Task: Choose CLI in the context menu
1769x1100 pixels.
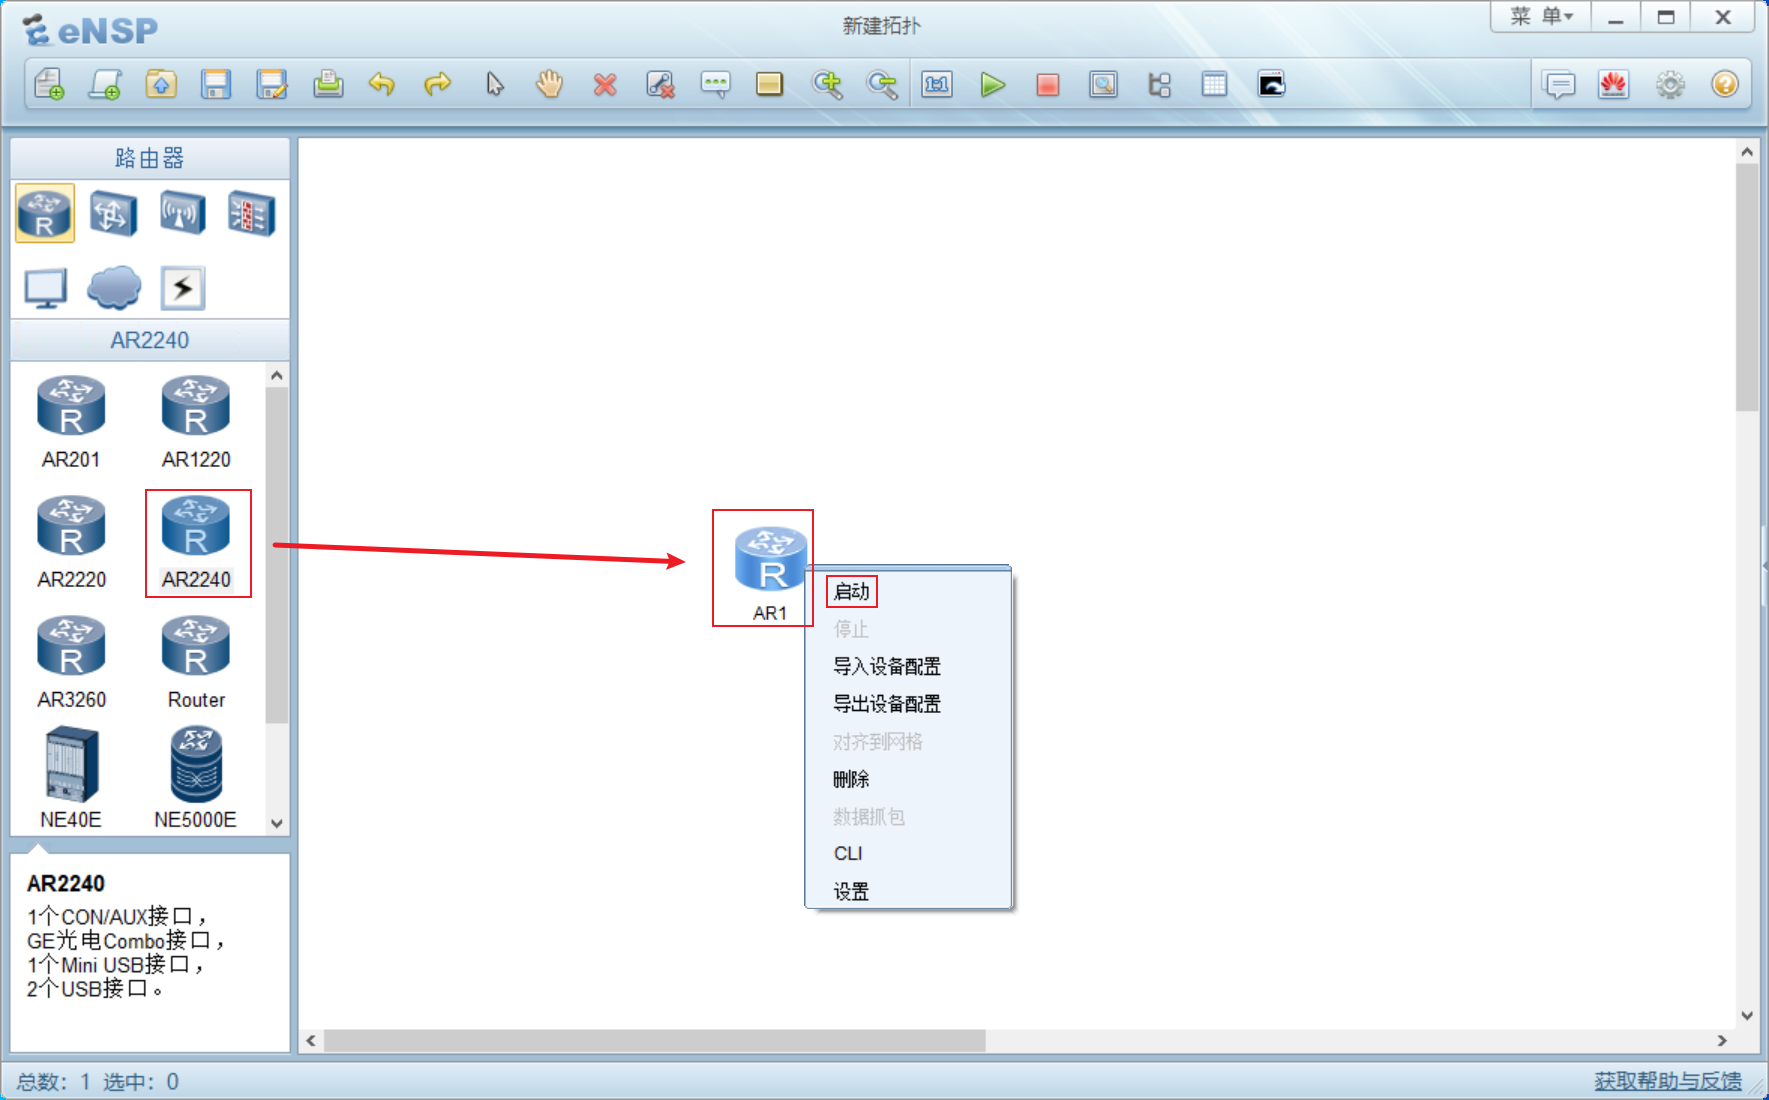Action: pos(848,853)
